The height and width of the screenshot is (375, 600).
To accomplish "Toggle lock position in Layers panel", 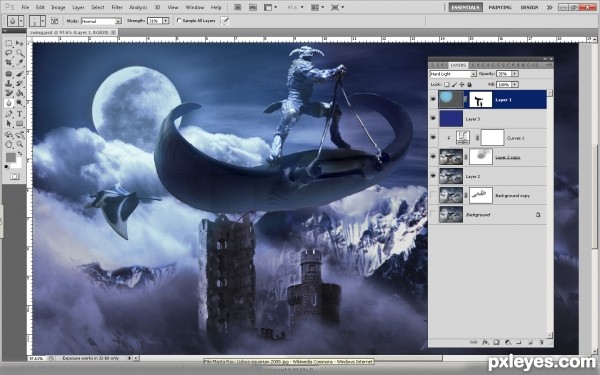I will [462, 84].
